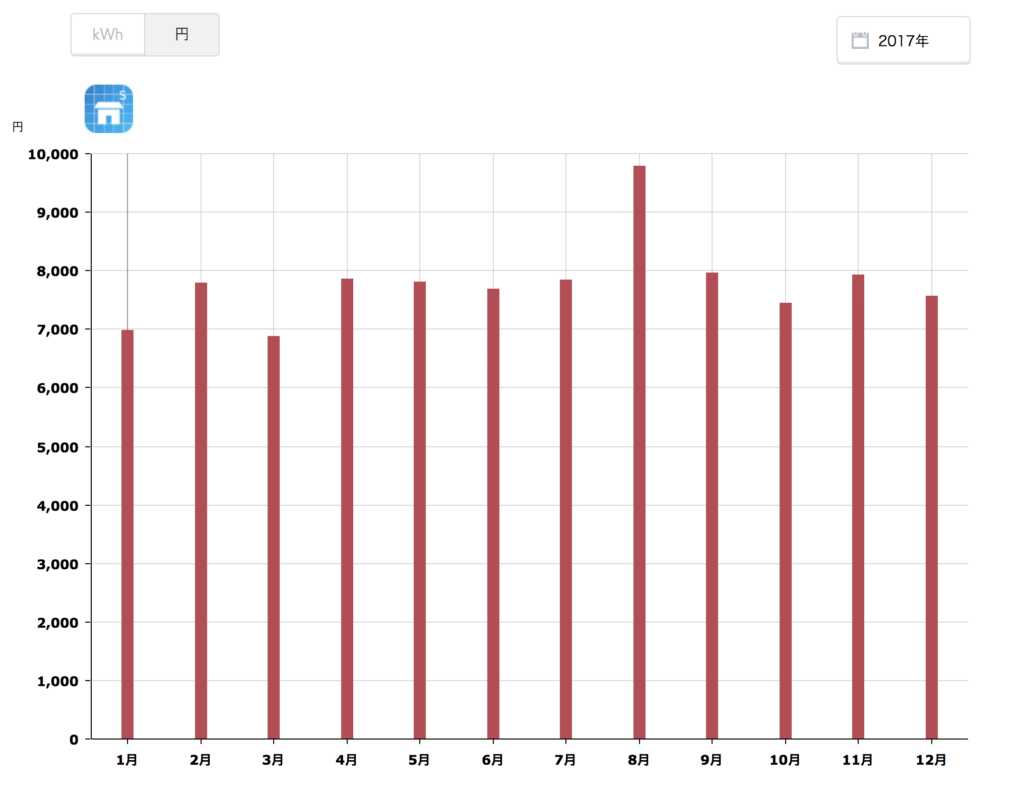Switch the chart units to kWh

[x=108, y=34]
